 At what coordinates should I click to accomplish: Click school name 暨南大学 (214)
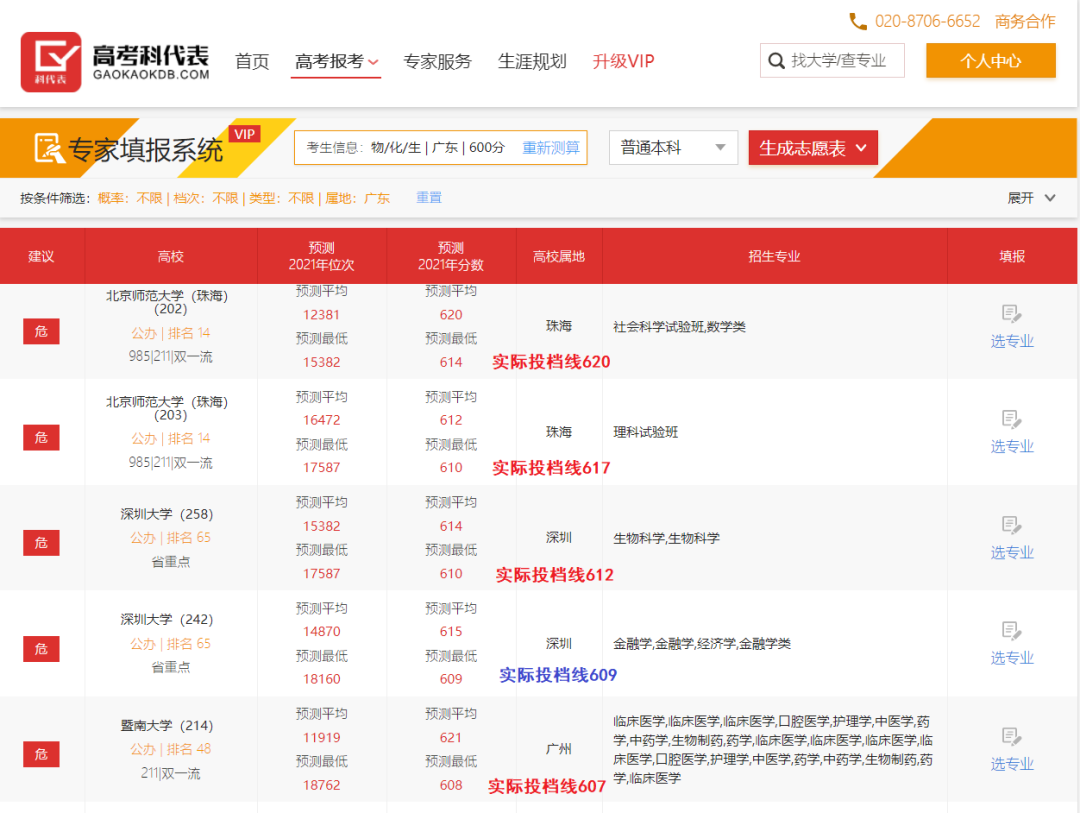click(167, 725)
